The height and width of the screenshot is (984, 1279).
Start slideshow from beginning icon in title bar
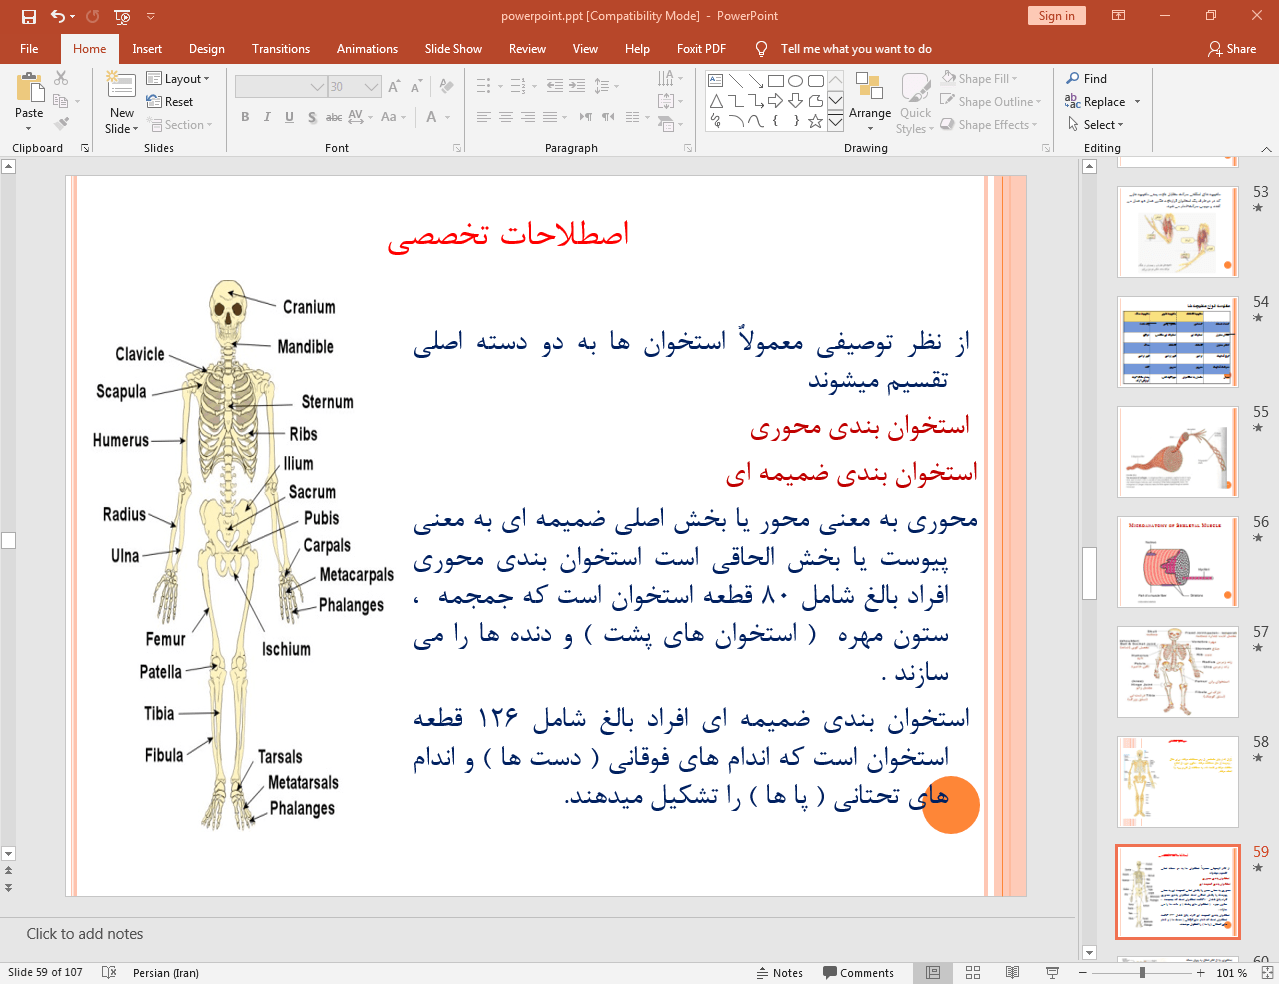(x=122, y=16)
